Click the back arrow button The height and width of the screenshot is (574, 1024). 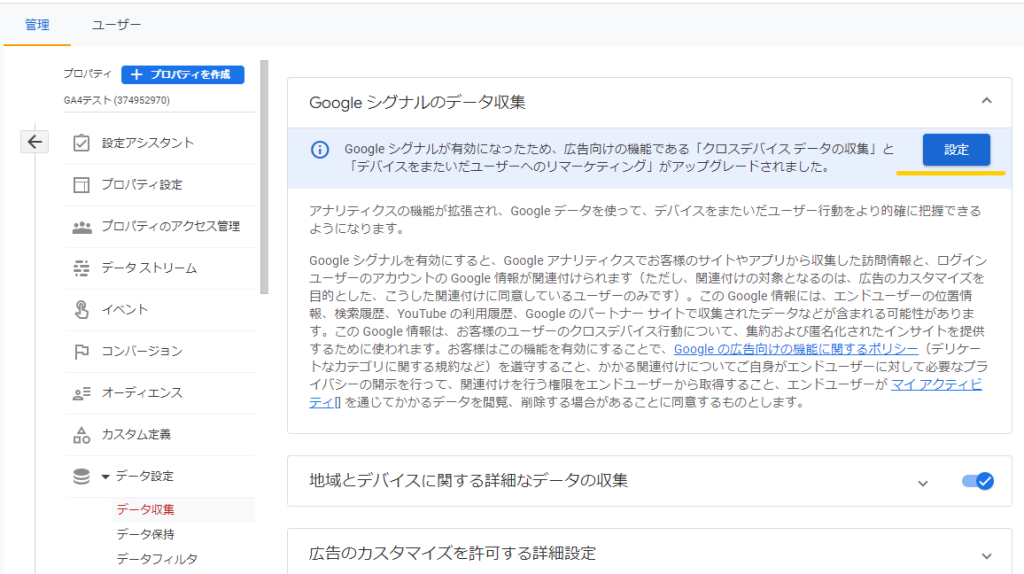point(35,142)
